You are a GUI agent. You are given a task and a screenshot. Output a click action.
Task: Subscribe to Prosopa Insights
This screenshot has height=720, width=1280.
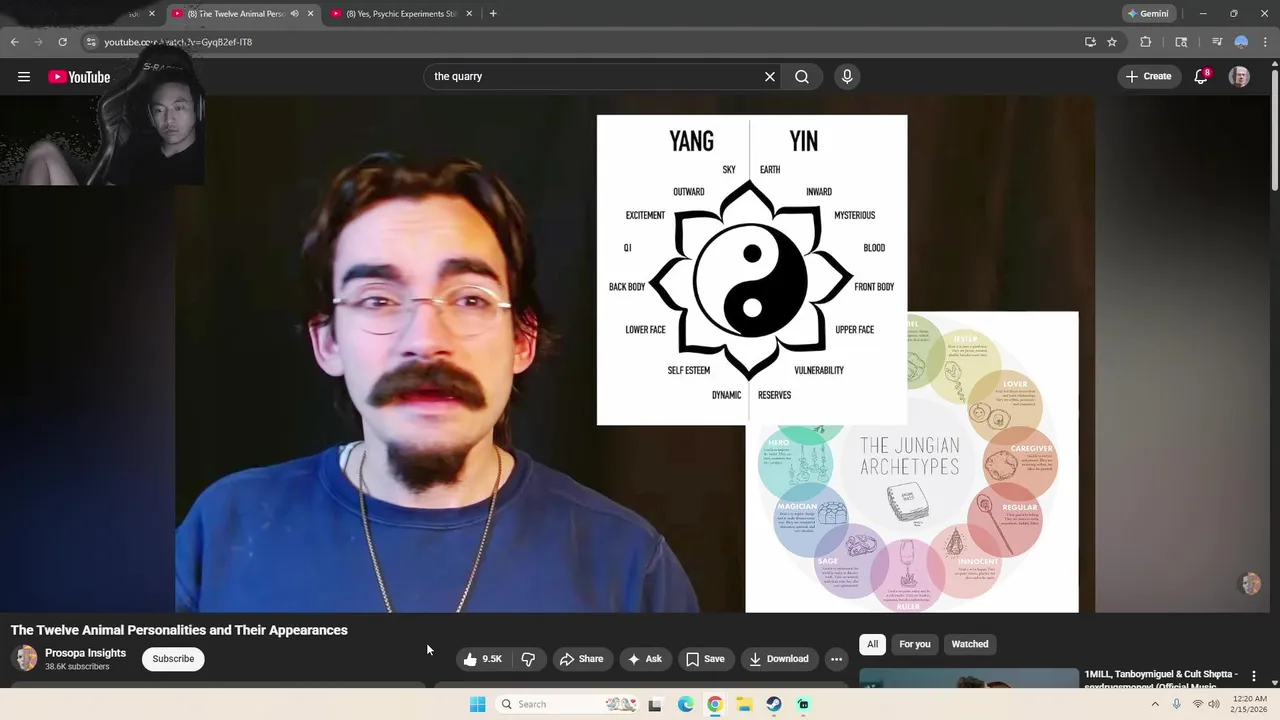coord(173,659)
